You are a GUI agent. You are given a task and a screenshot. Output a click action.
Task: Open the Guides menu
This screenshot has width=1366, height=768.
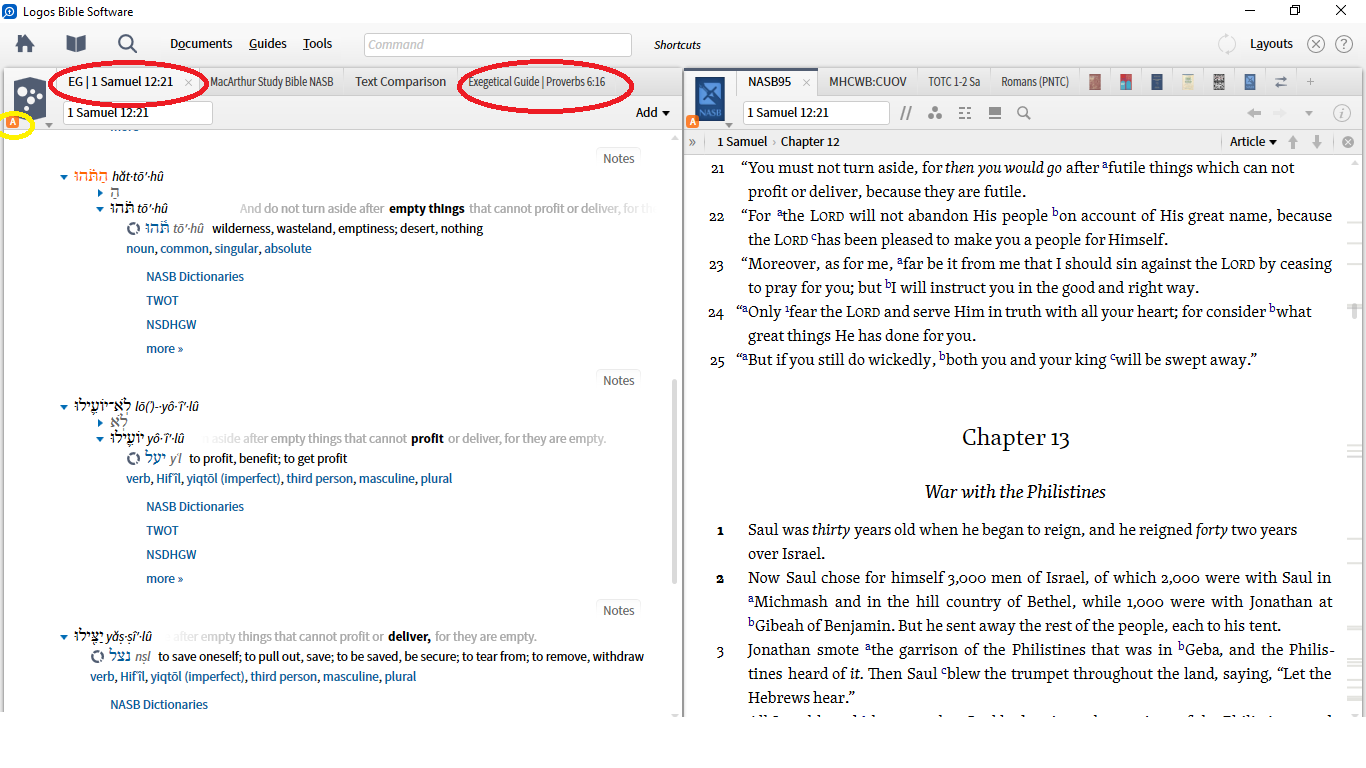pyautogui.click(x=268, y=44)
